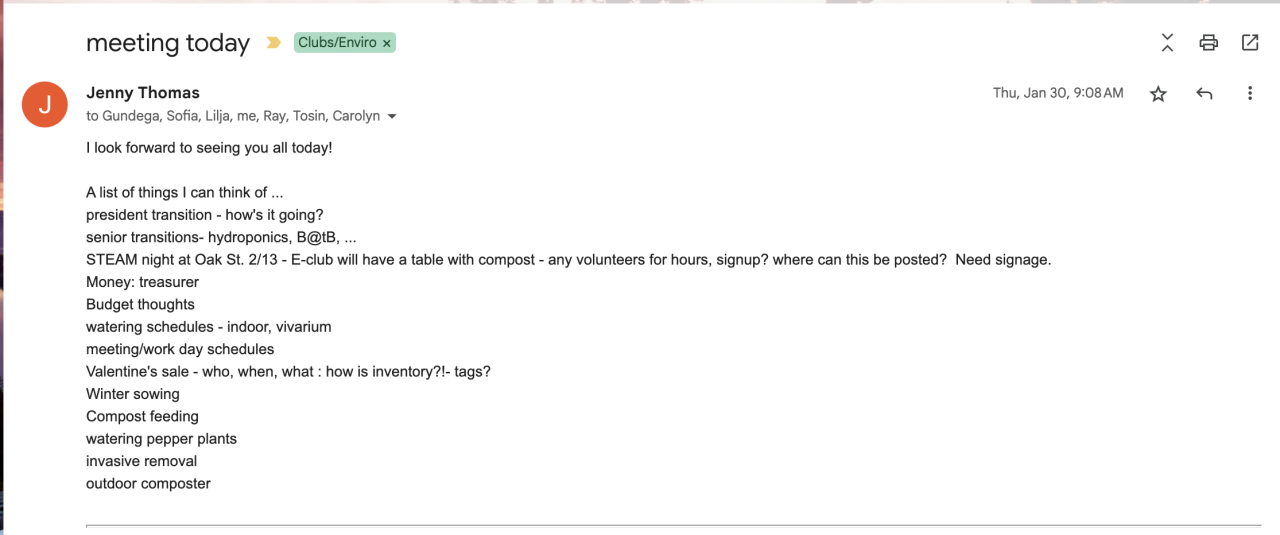
Task: Click the yellow importance marker
Action: (x=273, y=43)
